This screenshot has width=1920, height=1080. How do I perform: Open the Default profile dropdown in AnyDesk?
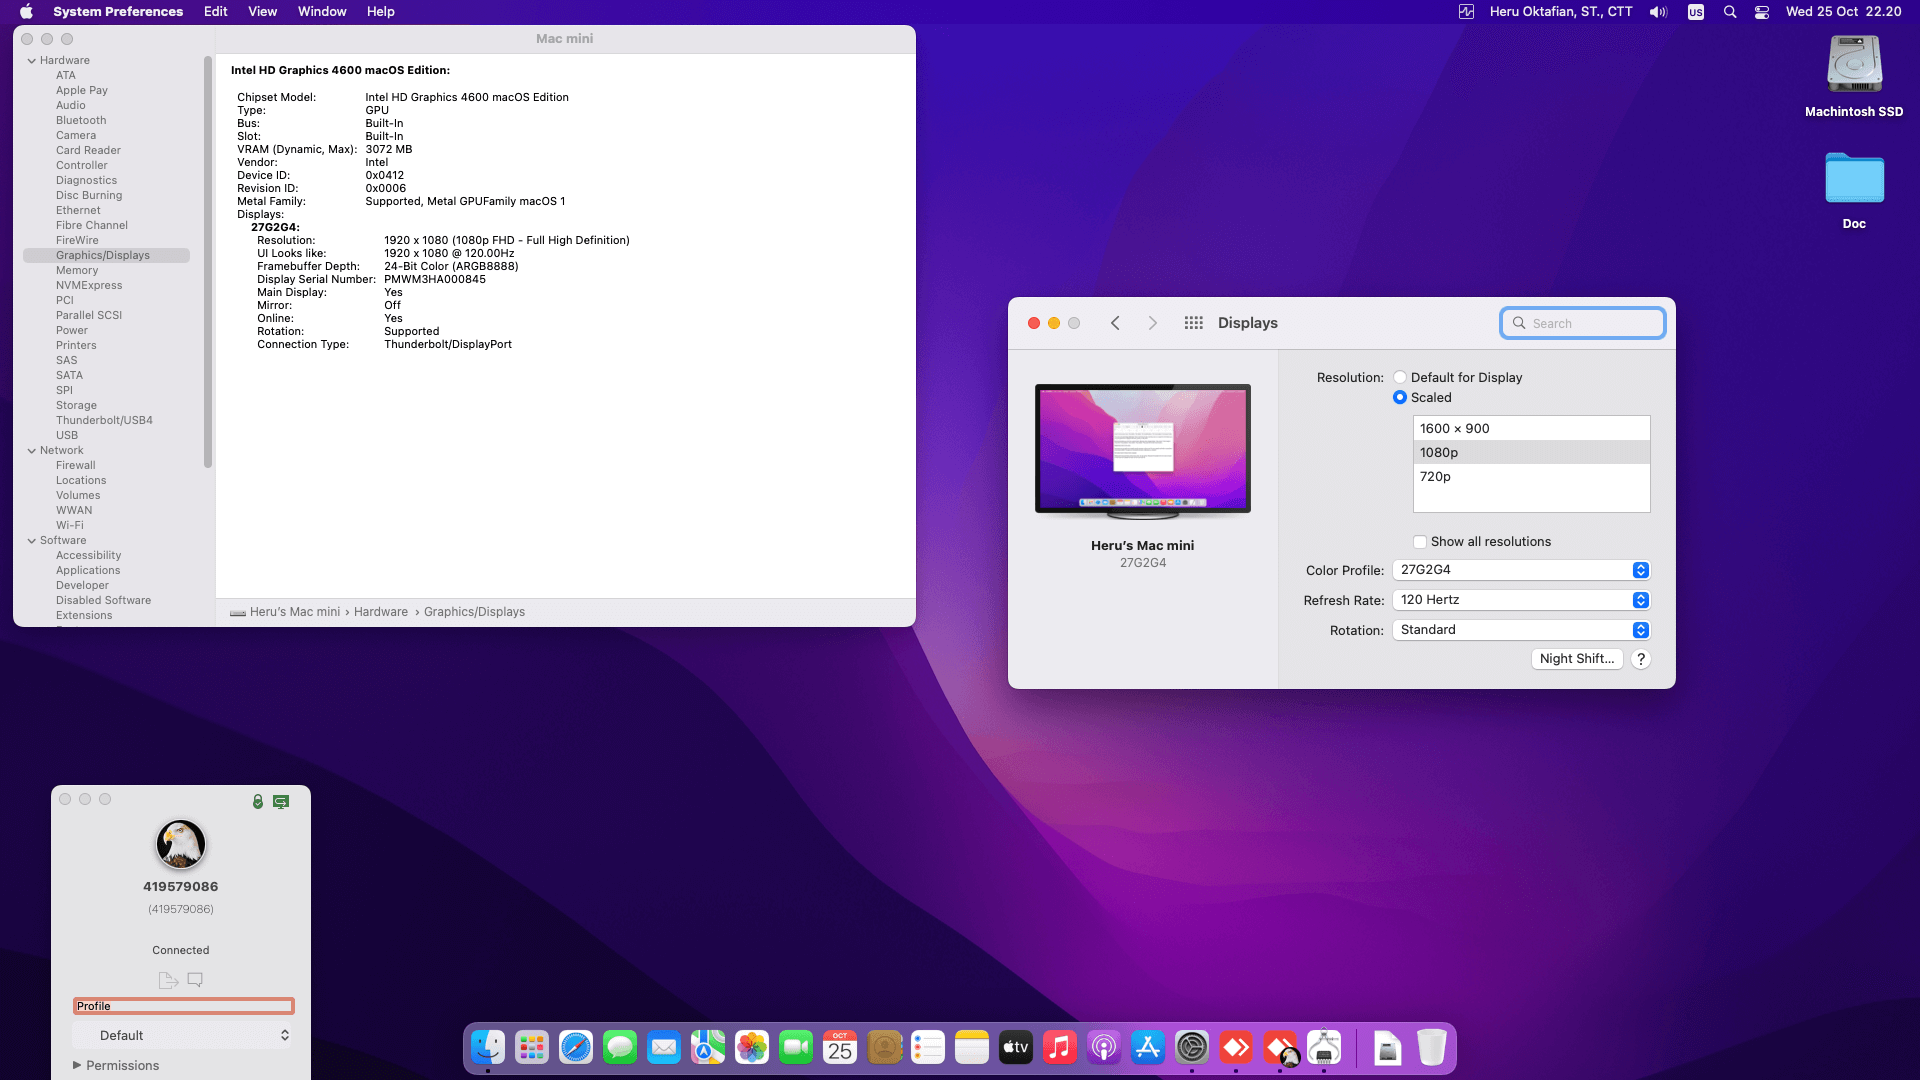(182, 1035)
